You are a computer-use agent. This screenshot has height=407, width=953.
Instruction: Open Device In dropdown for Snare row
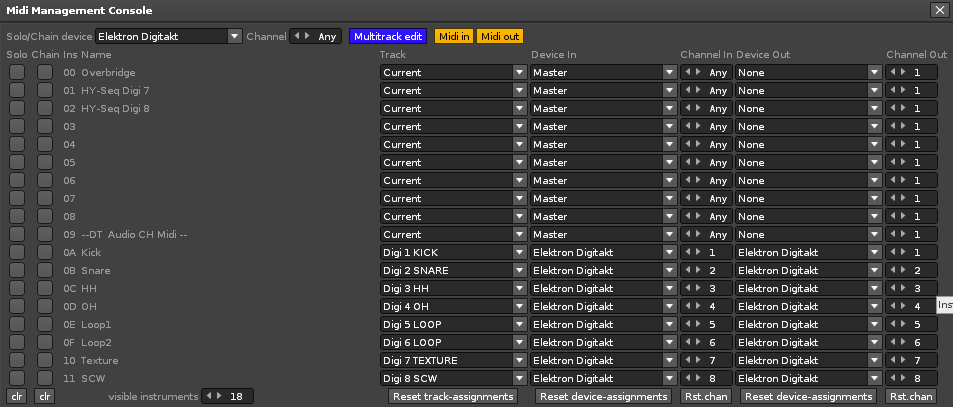click(603, 270)
